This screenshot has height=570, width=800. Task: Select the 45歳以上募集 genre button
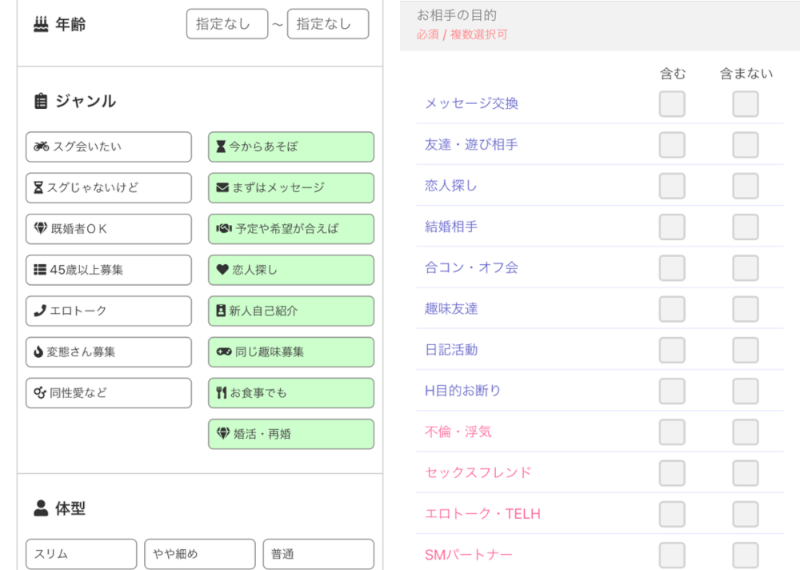[x=109, y=270]
